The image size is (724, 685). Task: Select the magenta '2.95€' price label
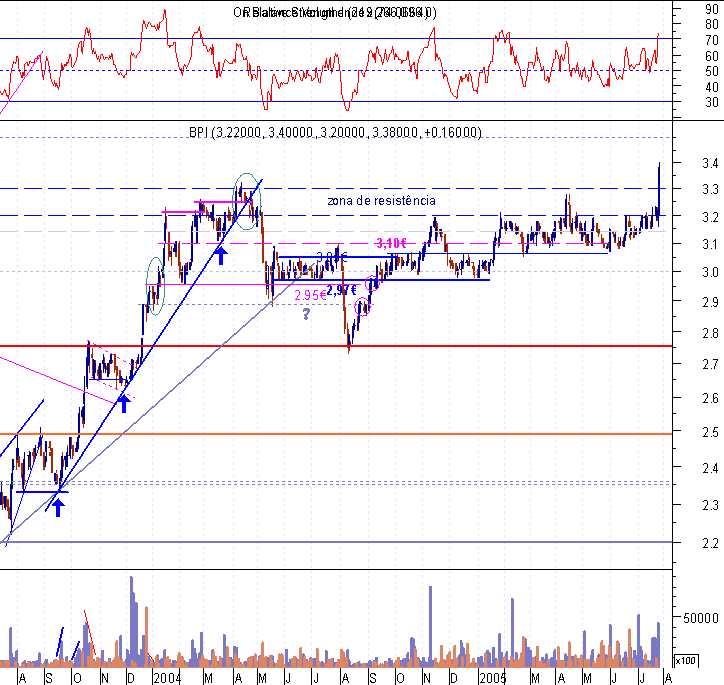point(310,295)
